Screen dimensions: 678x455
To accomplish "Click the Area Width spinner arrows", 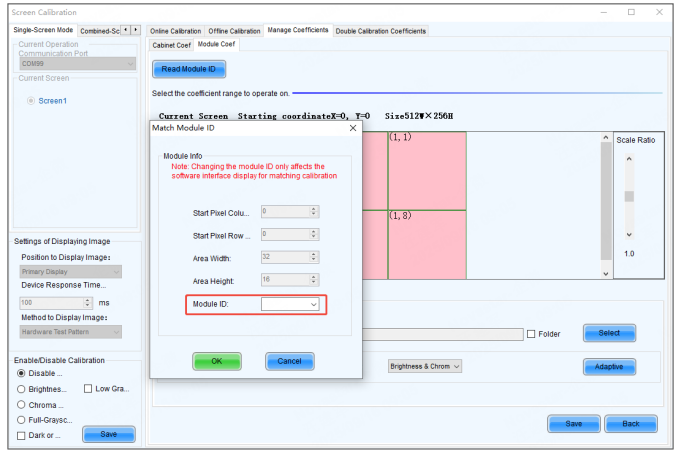I will coord(314,257).
